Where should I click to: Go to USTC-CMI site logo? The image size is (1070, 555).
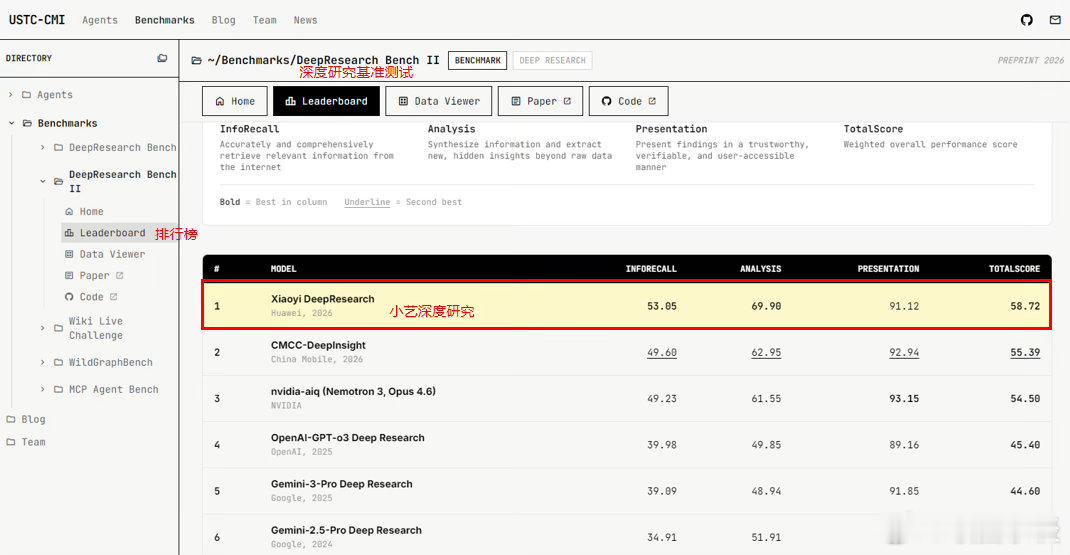click(x=37, y=20)
